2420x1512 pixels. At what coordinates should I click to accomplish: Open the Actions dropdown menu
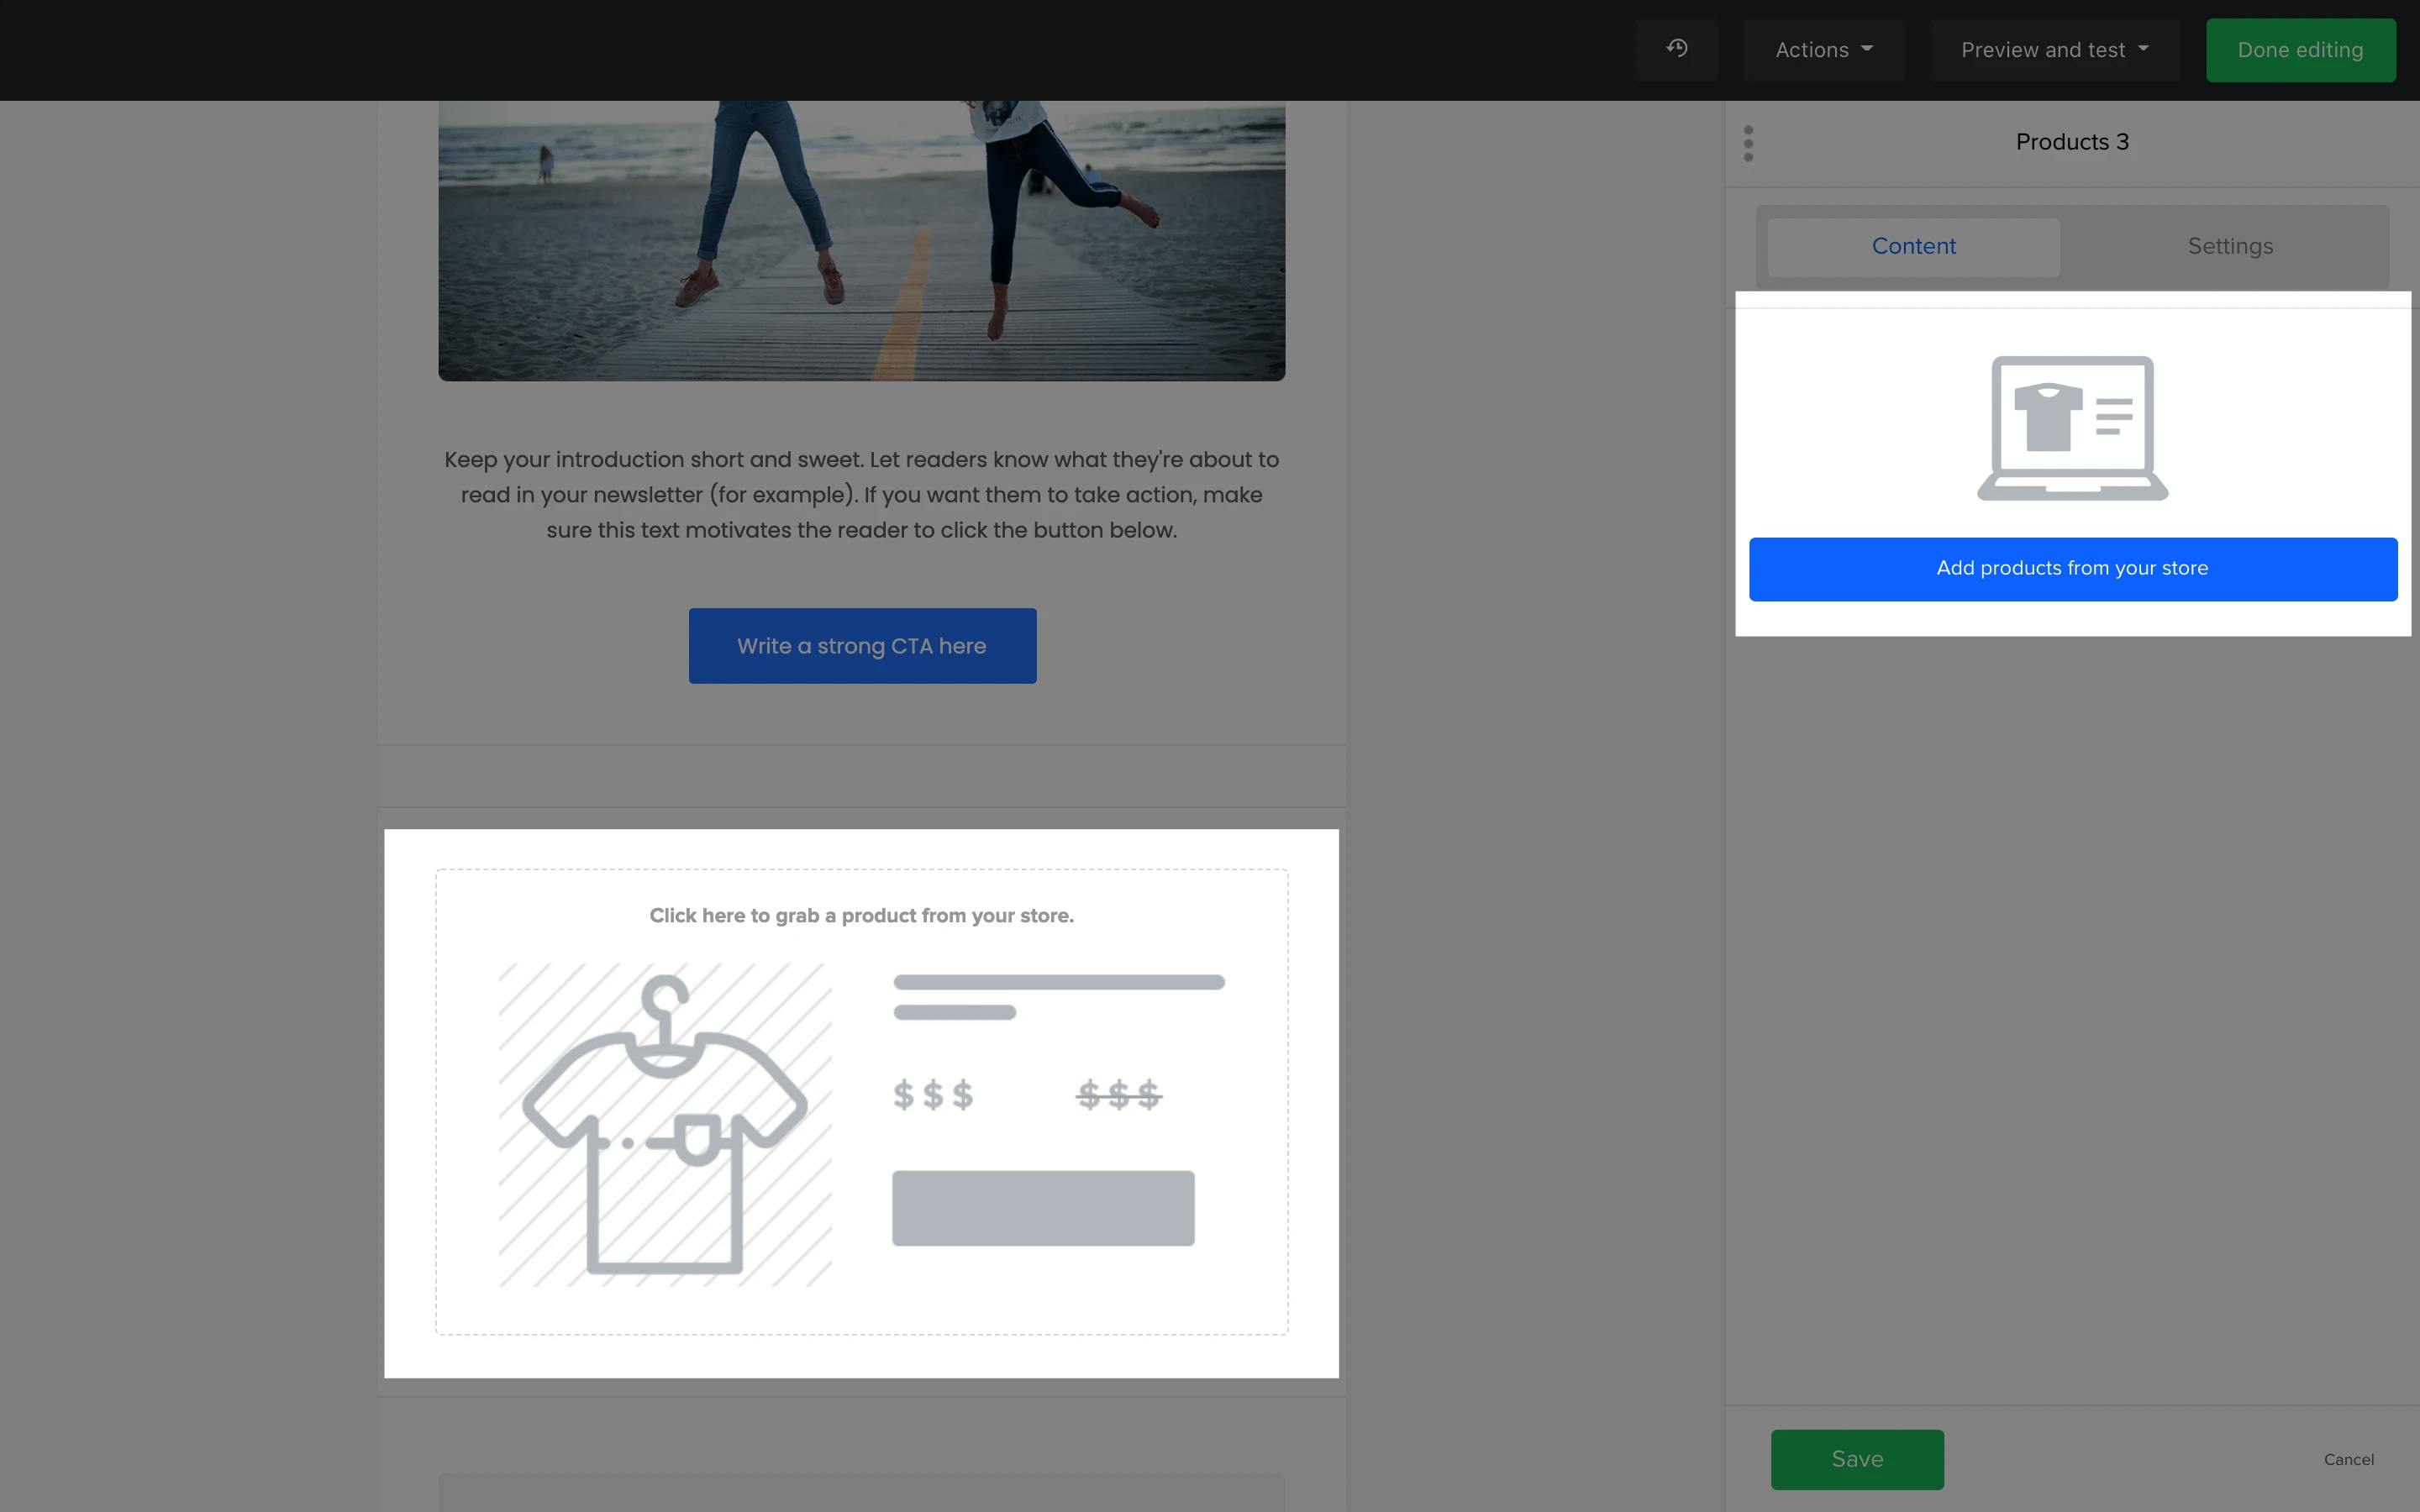[x=1822, y=50]
